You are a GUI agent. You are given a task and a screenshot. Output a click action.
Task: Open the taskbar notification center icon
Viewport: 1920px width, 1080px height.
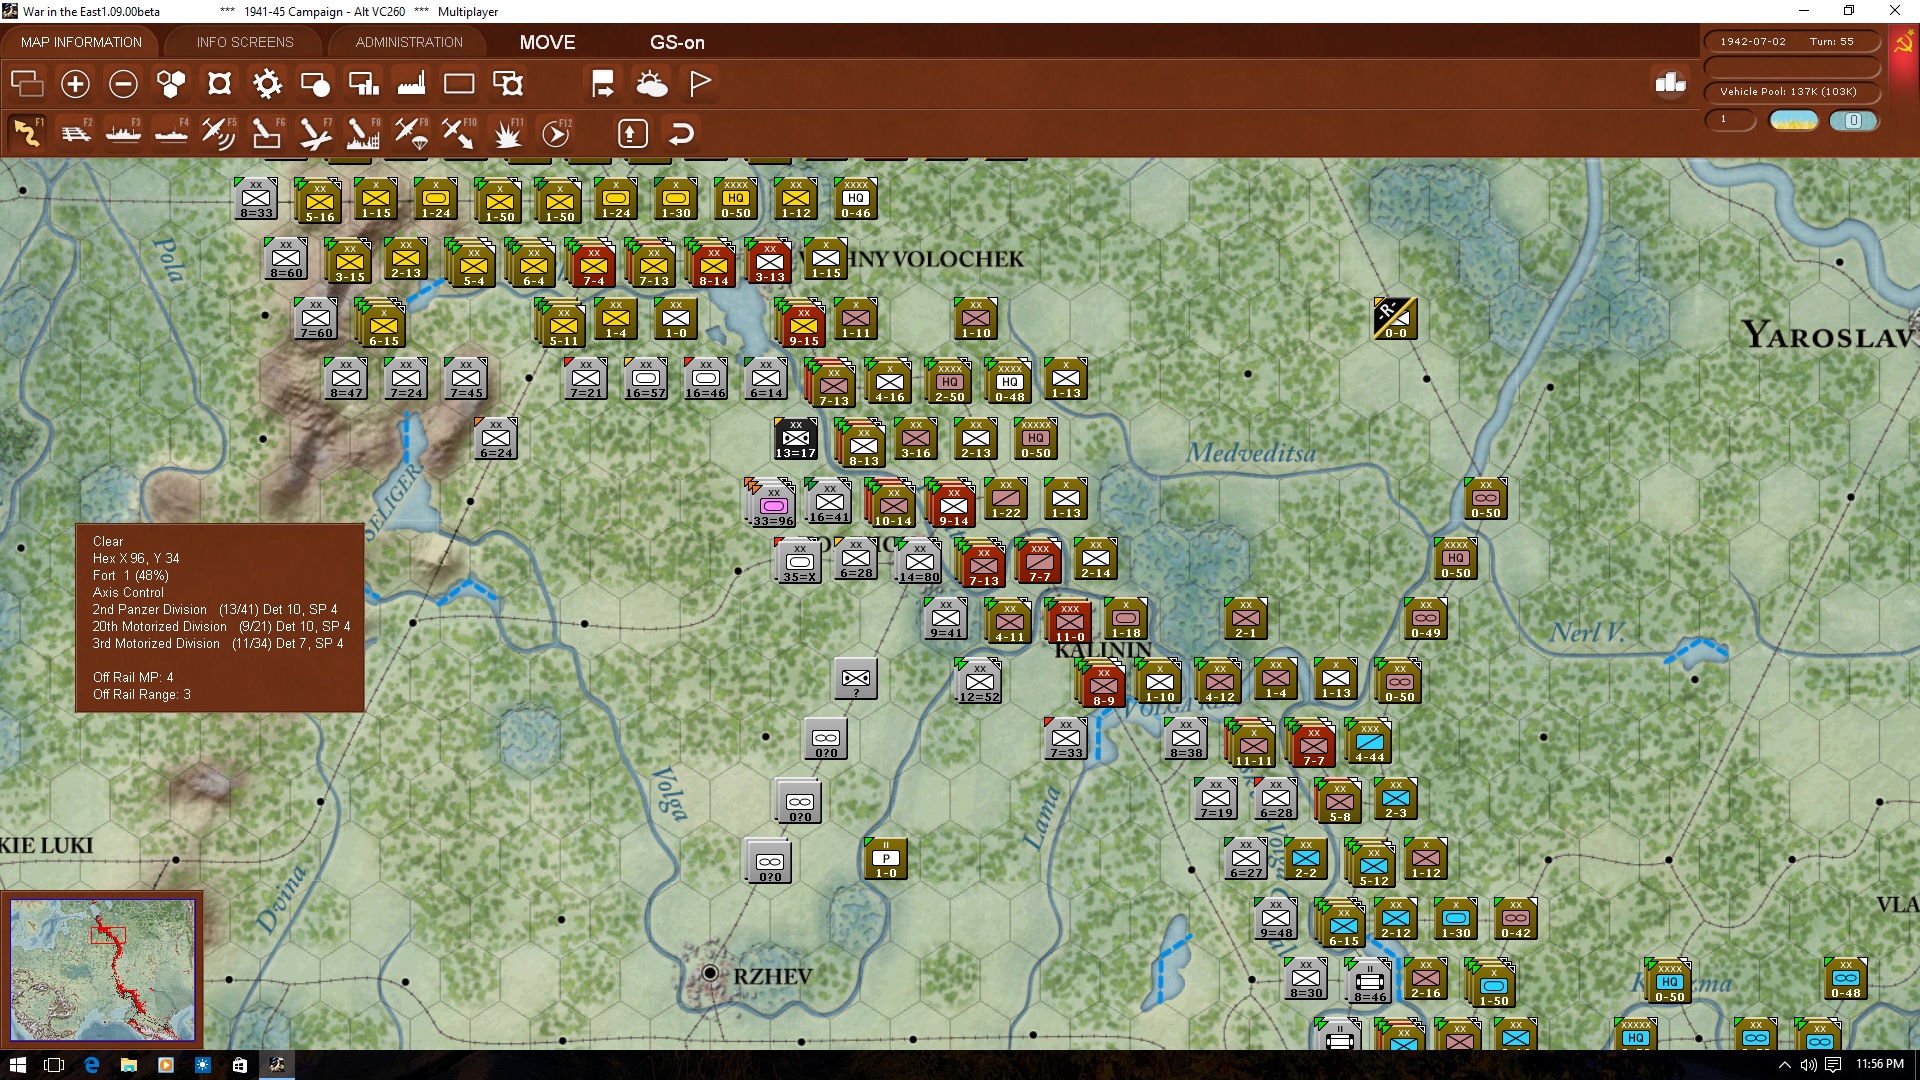[1833, 1065]
